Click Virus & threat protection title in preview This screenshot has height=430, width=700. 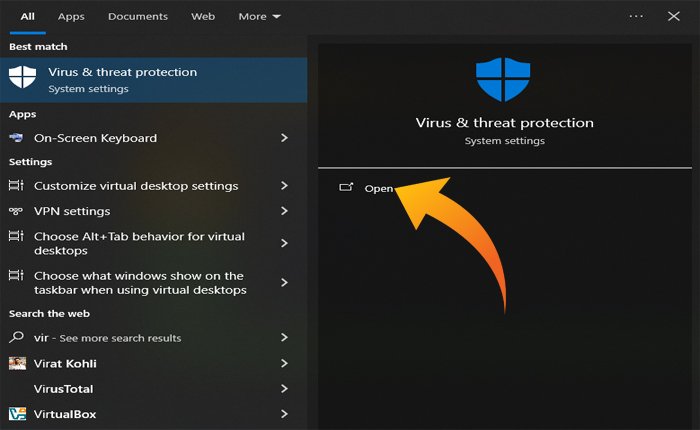pos(504,123)
